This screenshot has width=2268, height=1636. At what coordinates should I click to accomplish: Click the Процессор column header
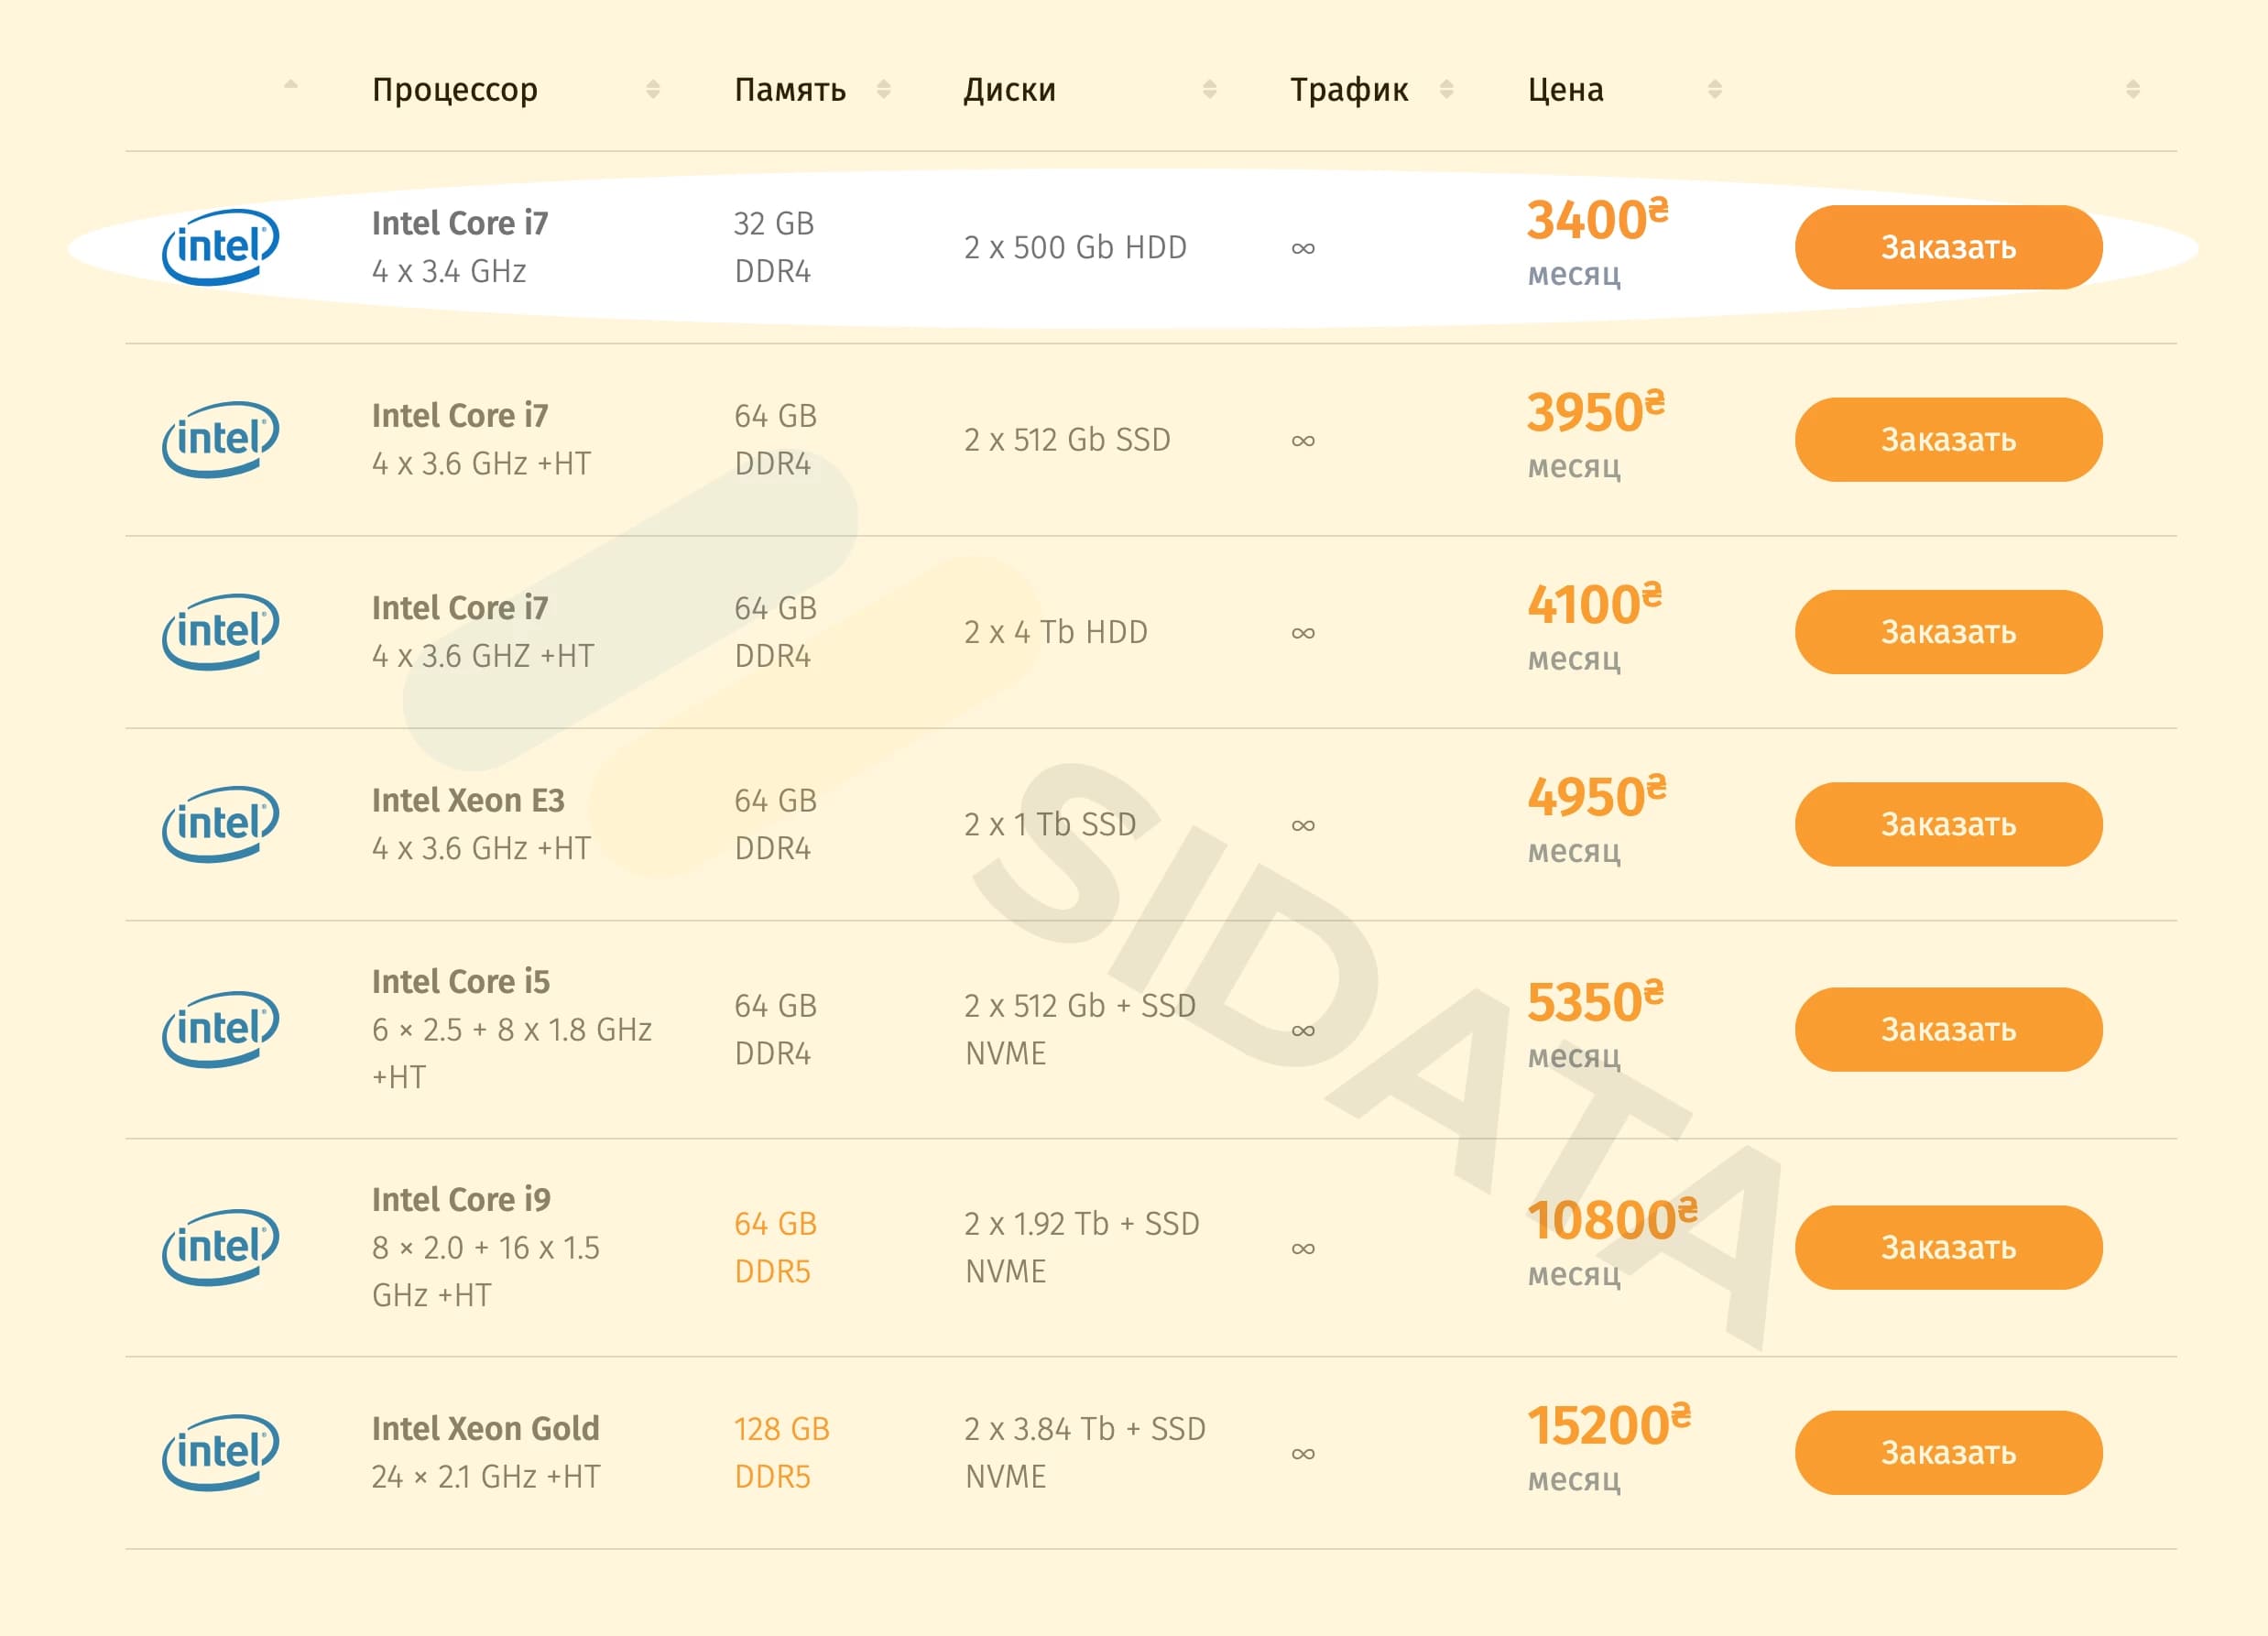coord(455,90)
